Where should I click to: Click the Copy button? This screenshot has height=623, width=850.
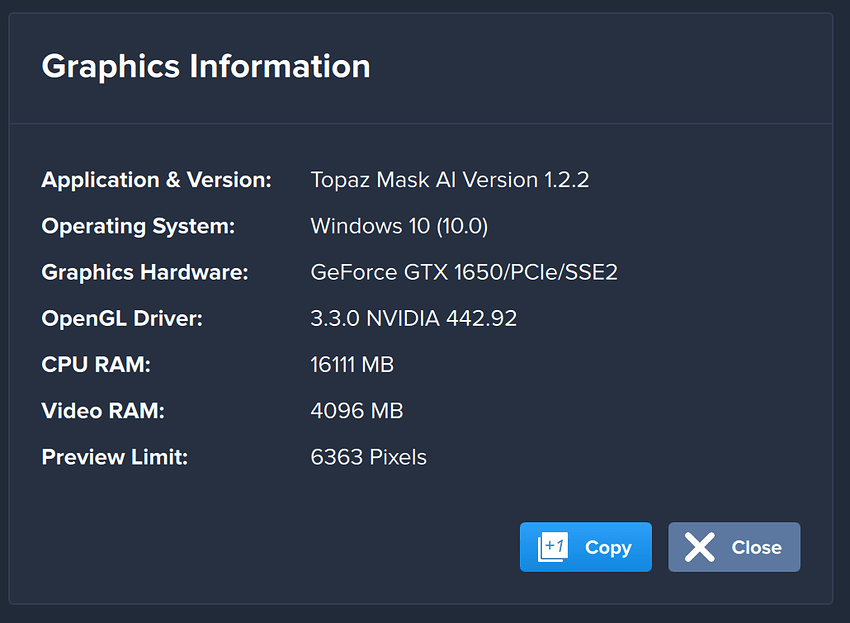(585, 547)
